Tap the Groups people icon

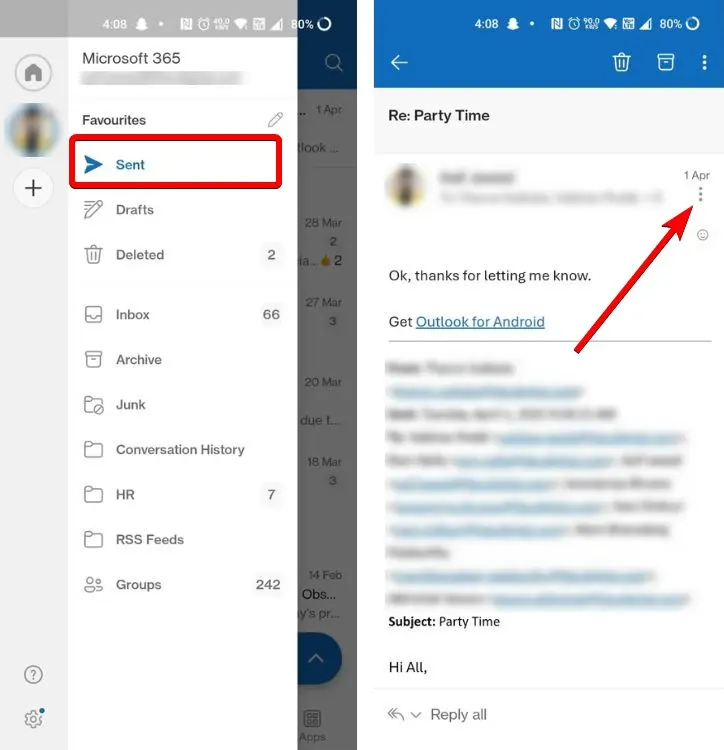93,585
